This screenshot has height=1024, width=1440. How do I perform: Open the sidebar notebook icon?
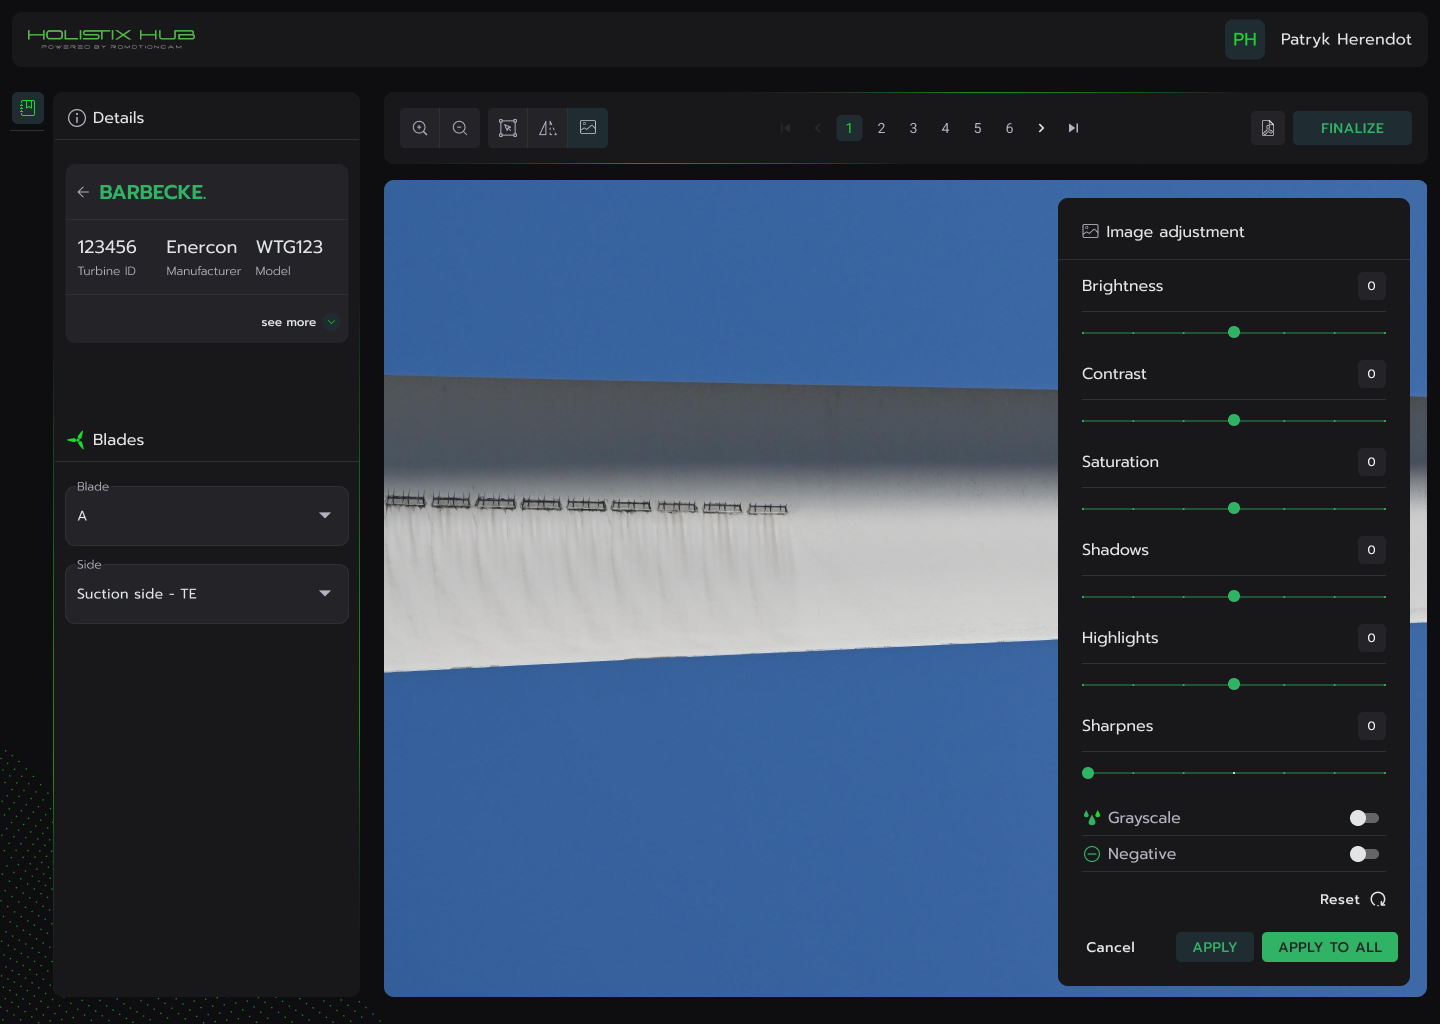point(28,107)
